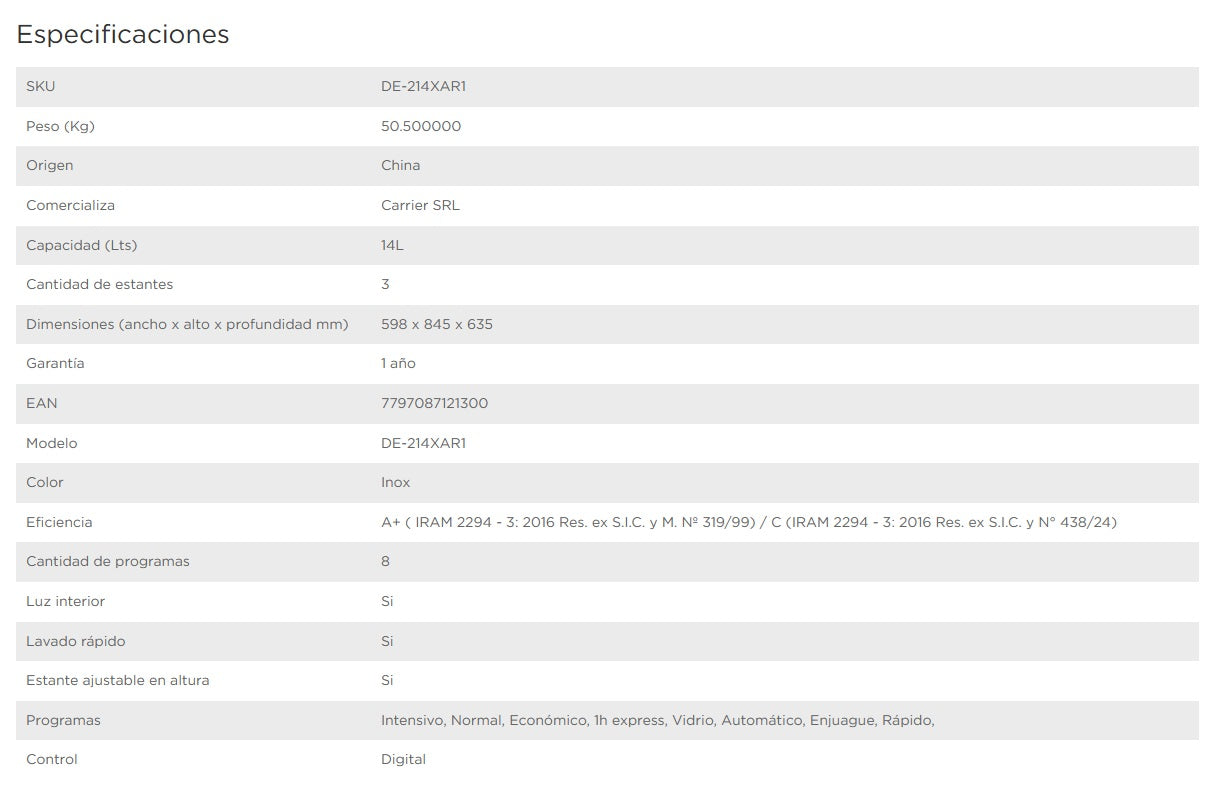Click the Especificaciones heading
Viewport: 1226px width, 794px height.
click(x=123, y=35)
